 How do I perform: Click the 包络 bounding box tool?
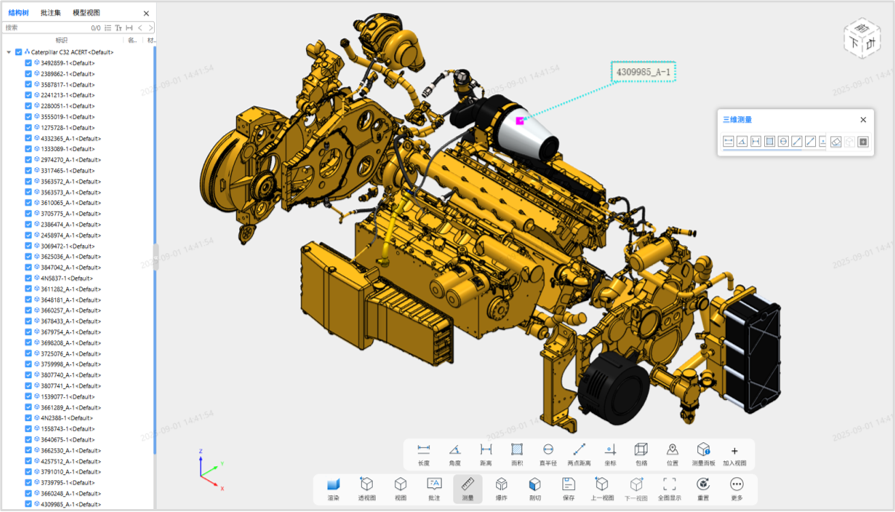[641, 453]
